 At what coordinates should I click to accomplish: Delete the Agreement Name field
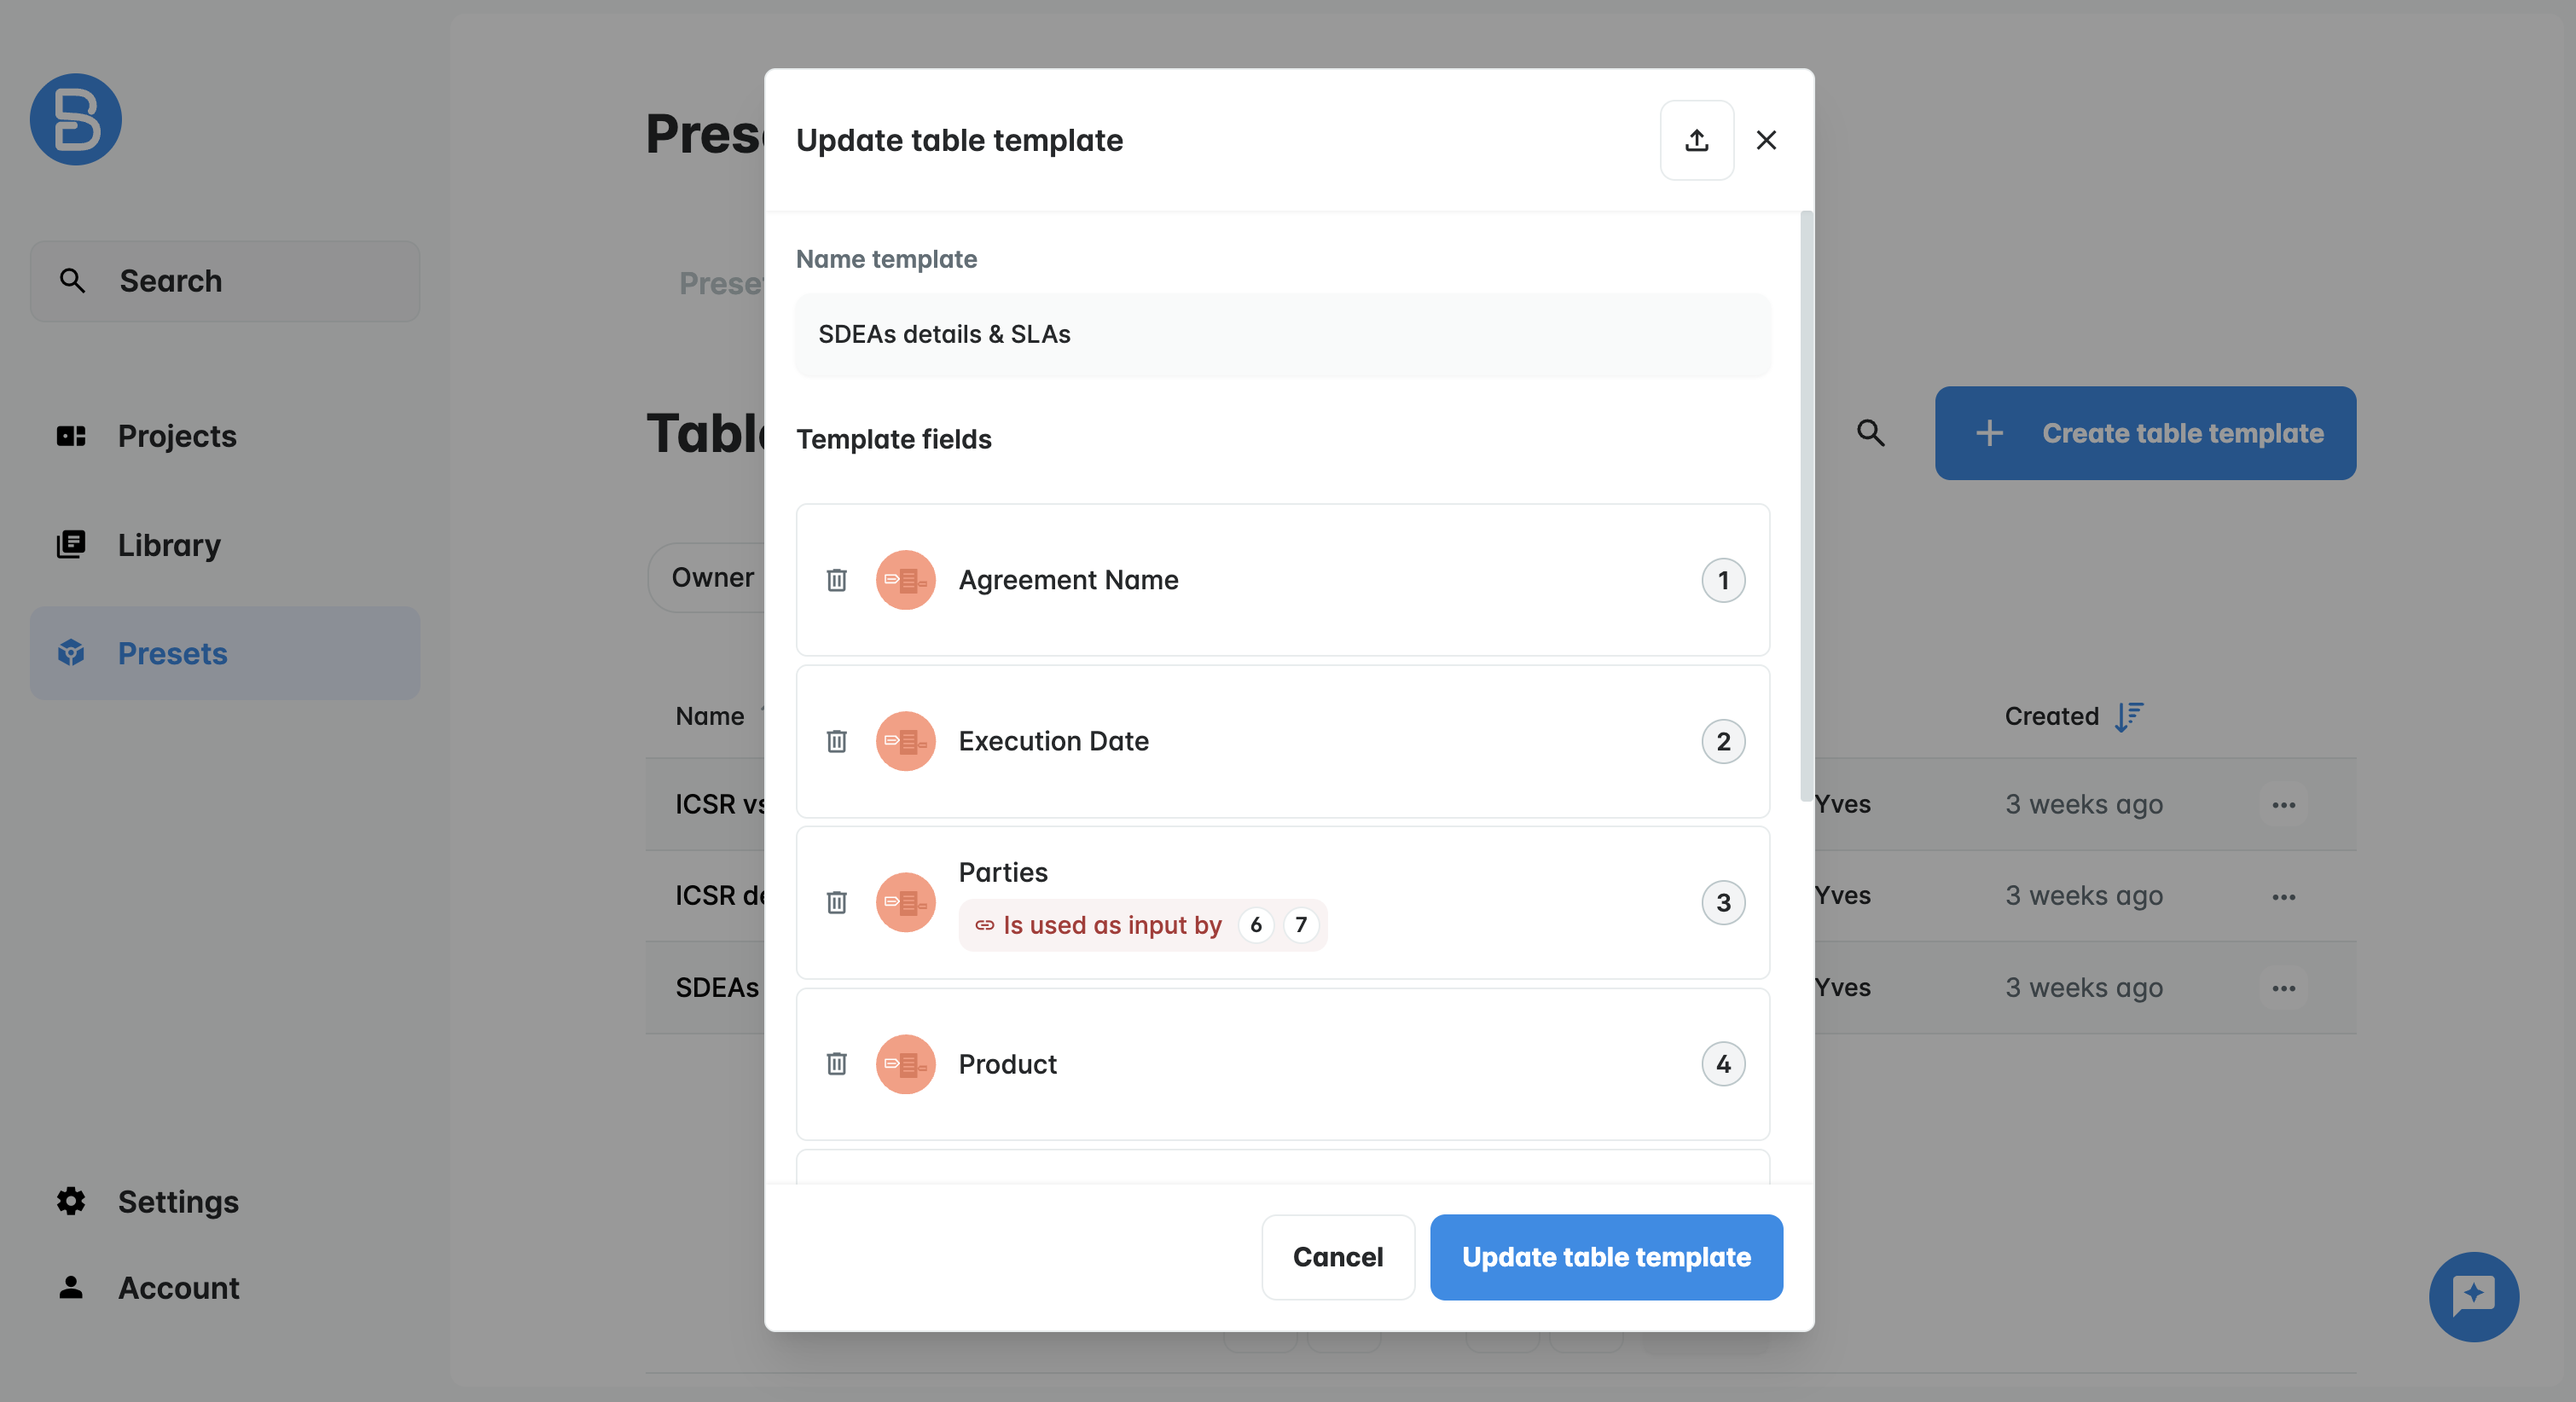tap(837, 580)
